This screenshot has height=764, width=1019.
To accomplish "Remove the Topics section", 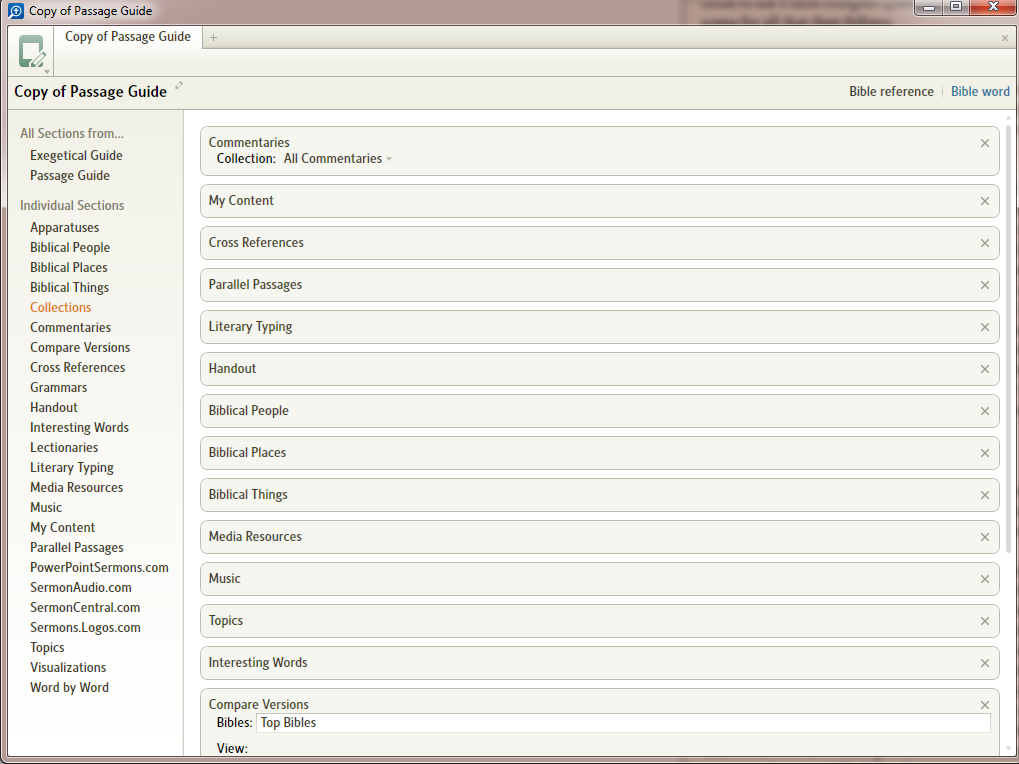I will click(x=985, y=621).
